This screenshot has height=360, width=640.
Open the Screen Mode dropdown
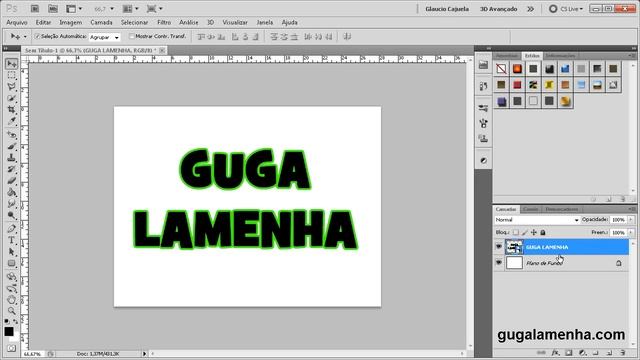pyautogui.click(x=155, y=9)
